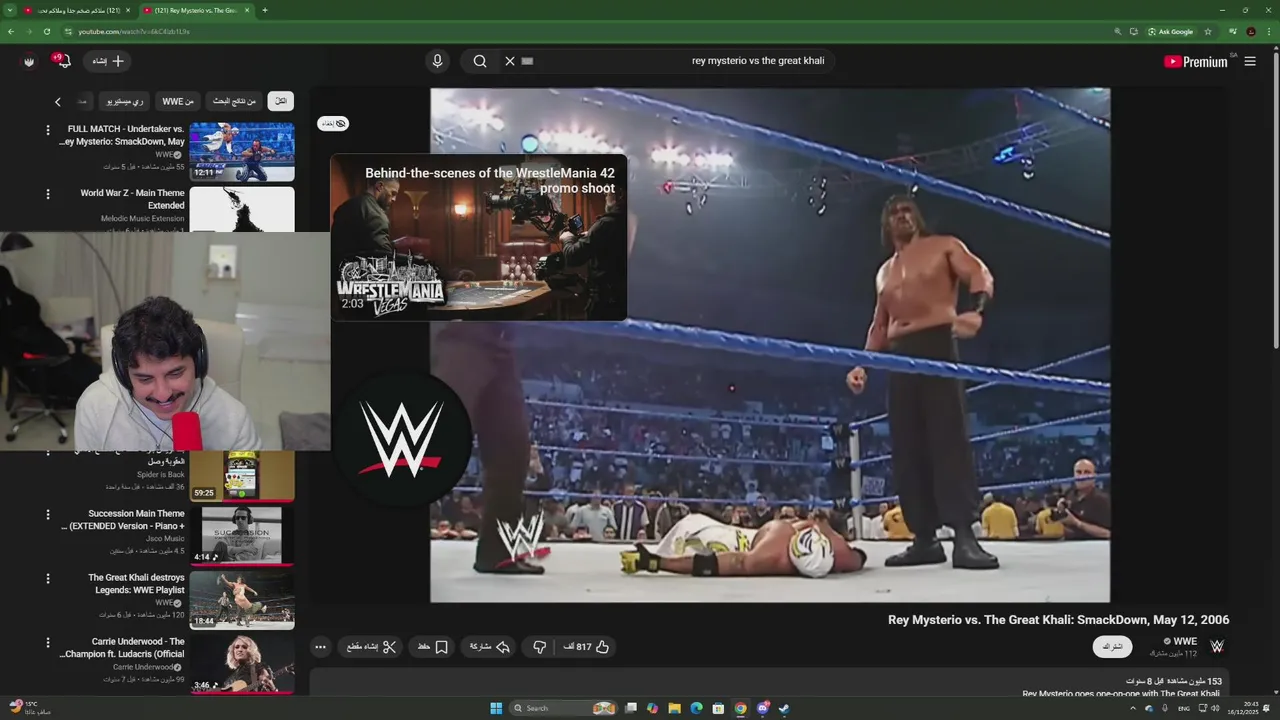
Task: Open File Explorer from taskbar
Action: tap(674, 708)
